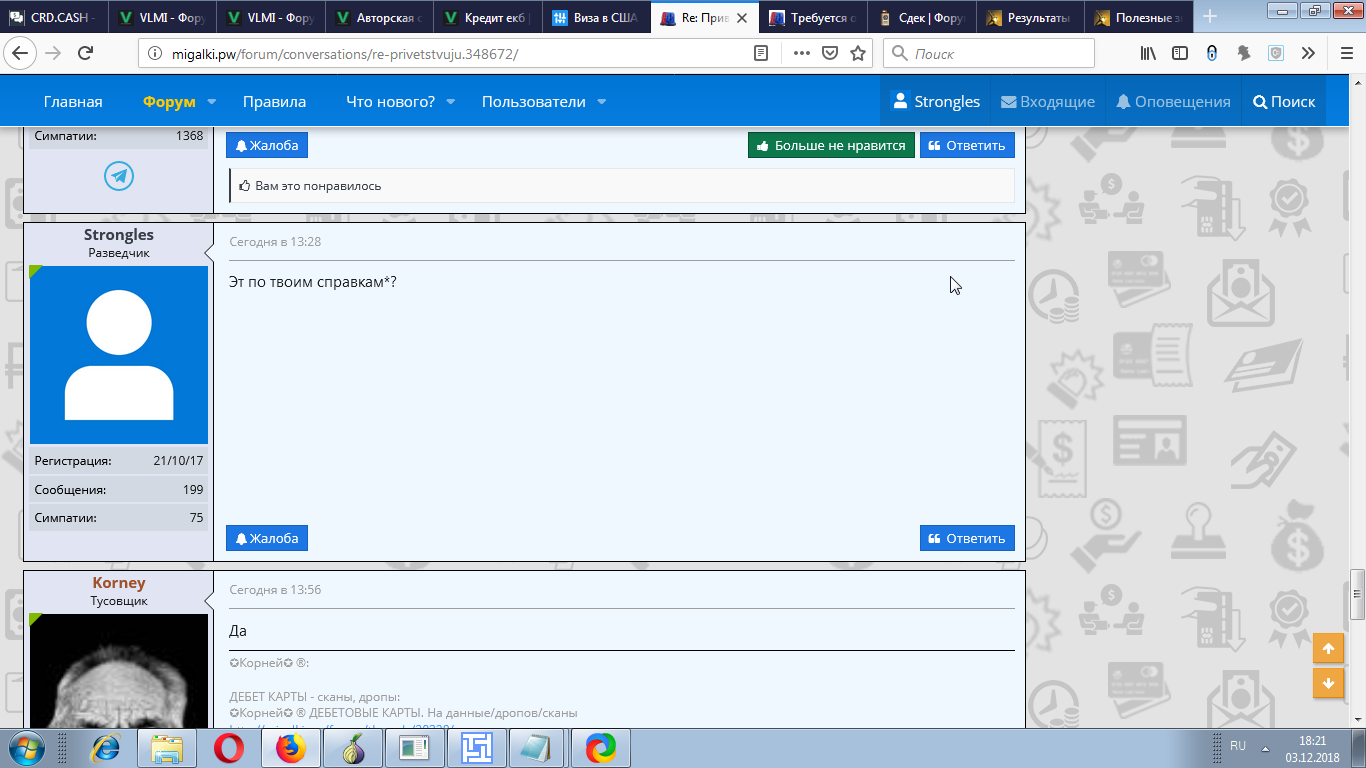Viewport: 1366px width, 768px height.
Task: Click the page vertical scrollbar thumb
Action: (1357, 594)
